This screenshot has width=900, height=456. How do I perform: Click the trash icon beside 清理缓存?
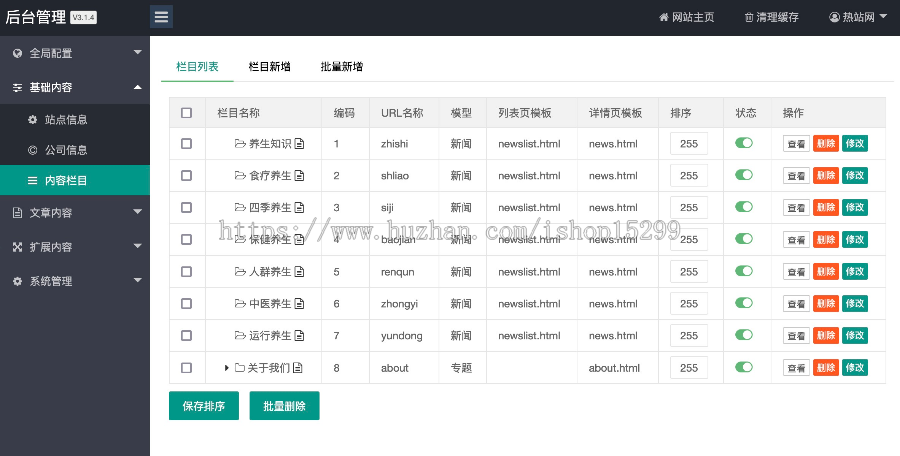tap(748, 17)
